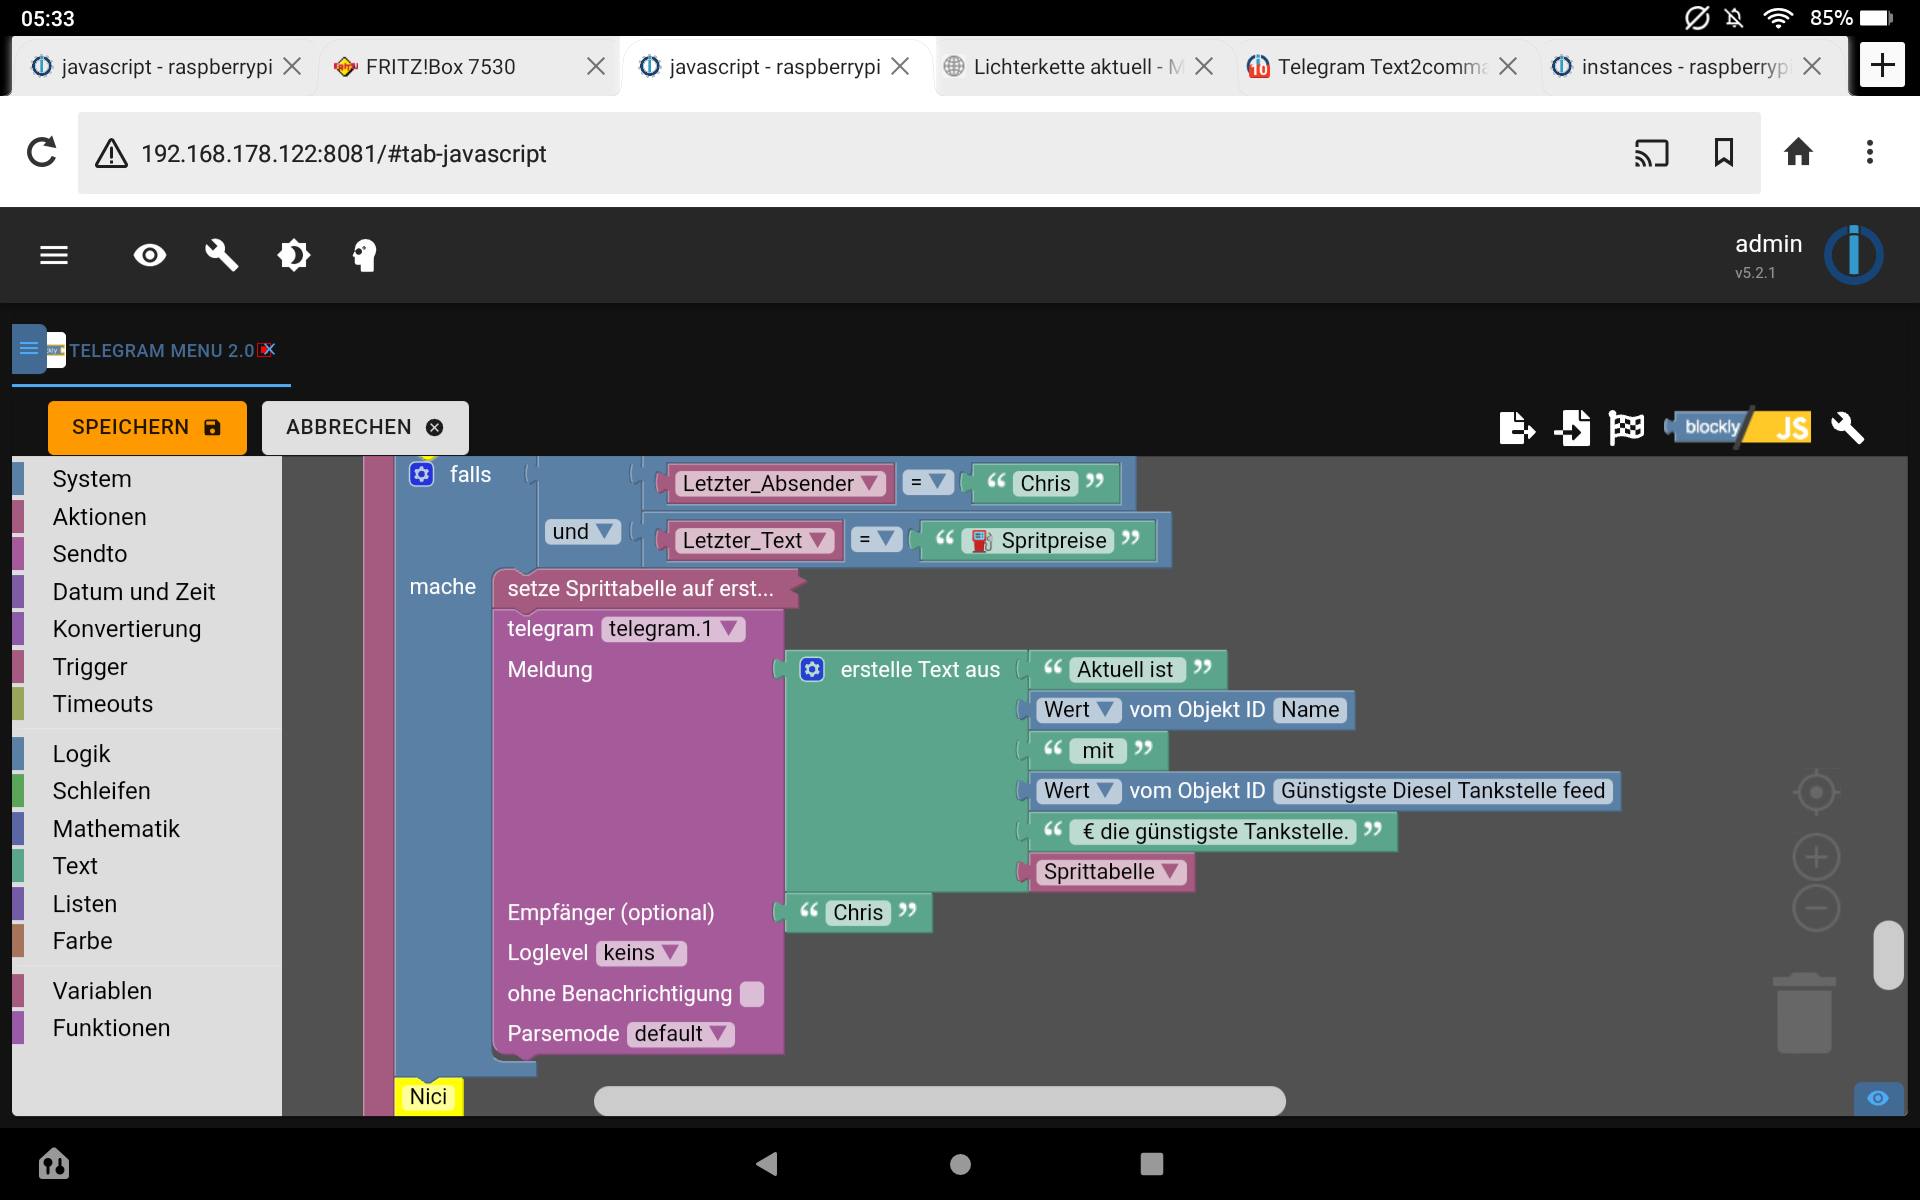1920x1200 pixels.
Task: Toggle the blue eye button at the bottom right
Action: click(1878, 1098)
